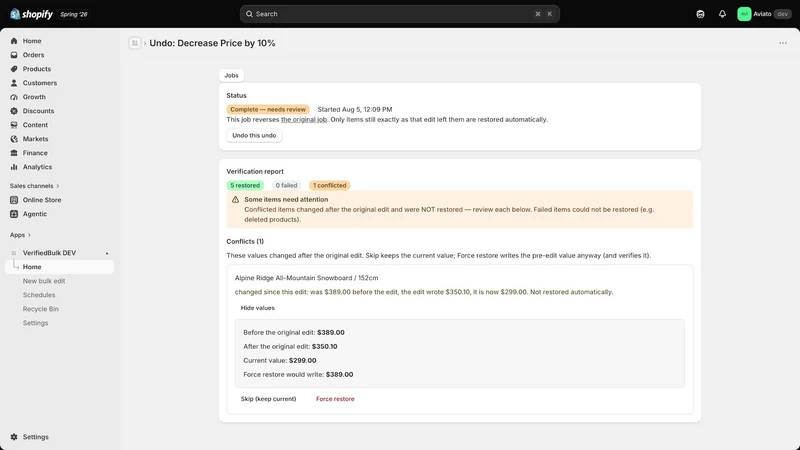
Task: Click the Conflicts (1) heading
Action: pyautogui.click(x=245, y=241)
